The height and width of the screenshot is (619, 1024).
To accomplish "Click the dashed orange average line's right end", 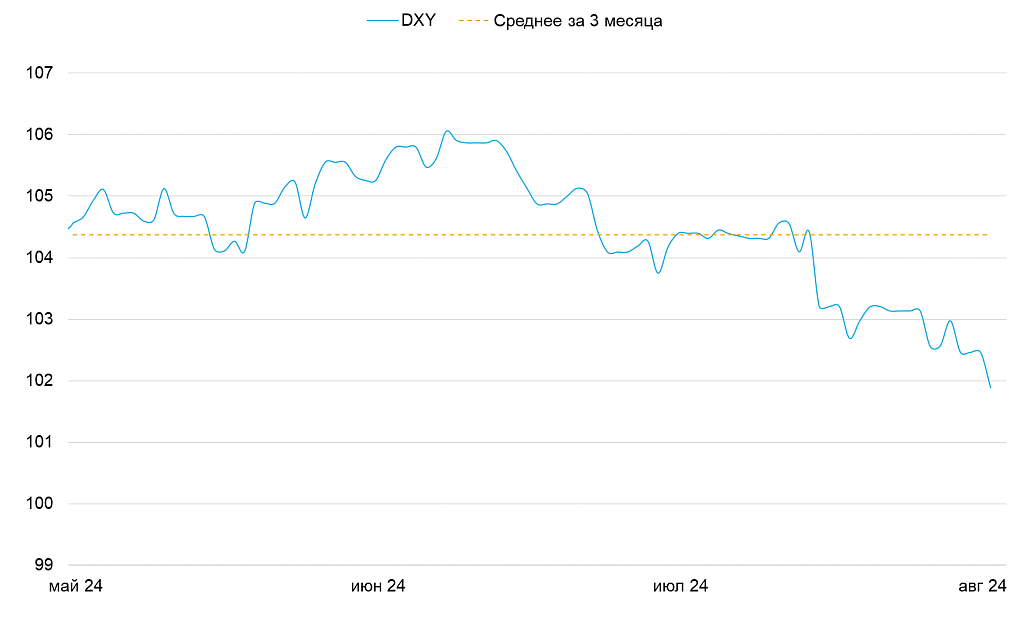I will coord(987,235).
